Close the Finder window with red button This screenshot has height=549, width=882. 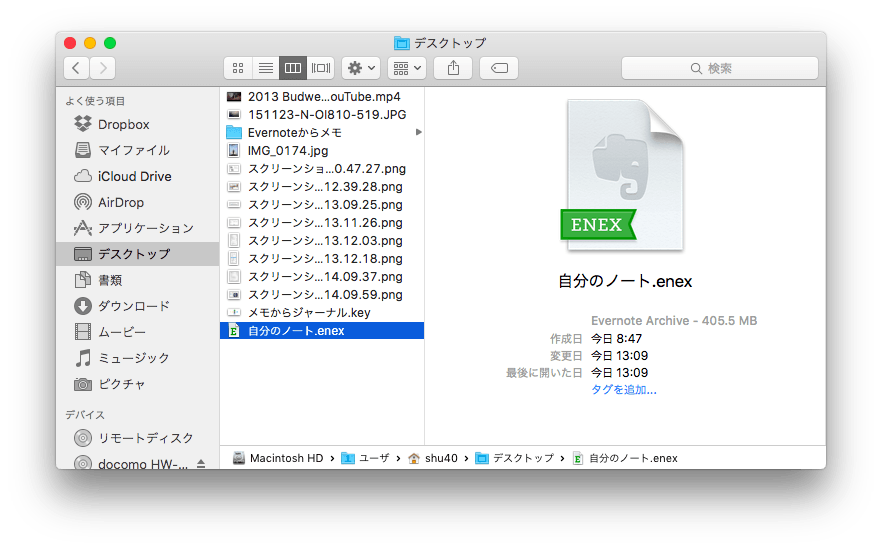pos(70,43)
